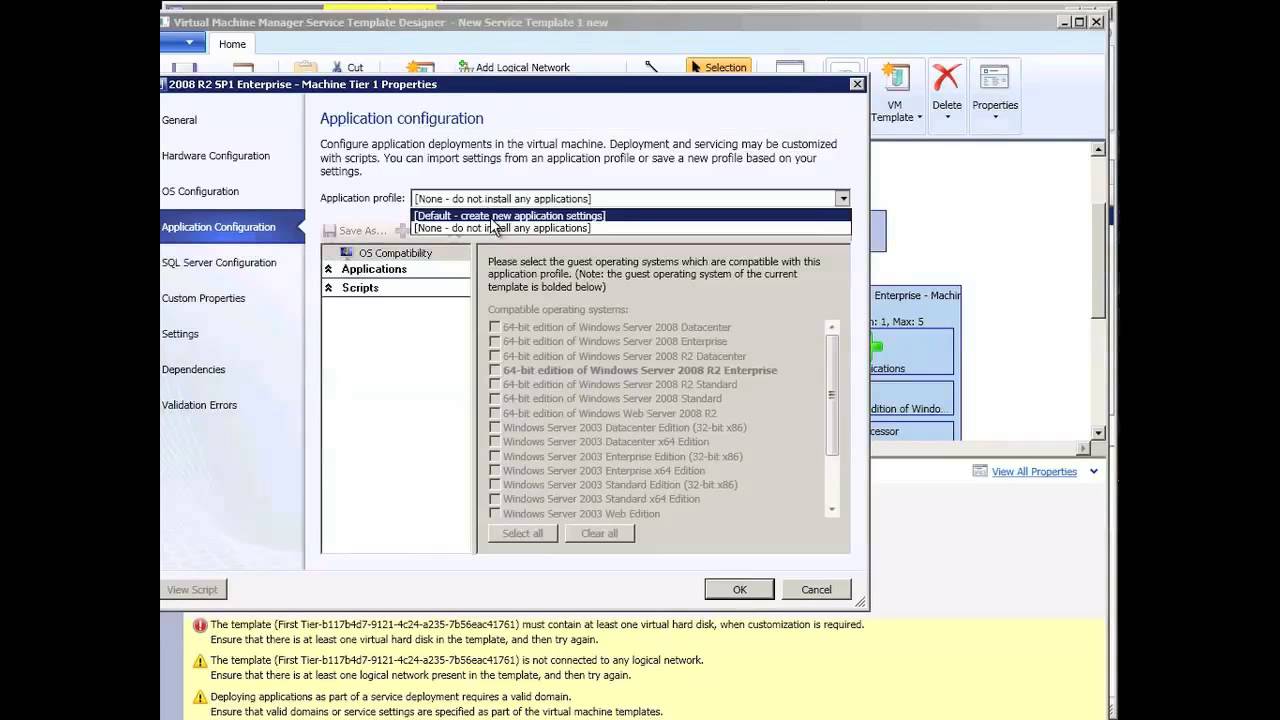Close the Machine Tier 1 Properties dialog
The width and height of the screenshot is (1280, 720).
857,84
